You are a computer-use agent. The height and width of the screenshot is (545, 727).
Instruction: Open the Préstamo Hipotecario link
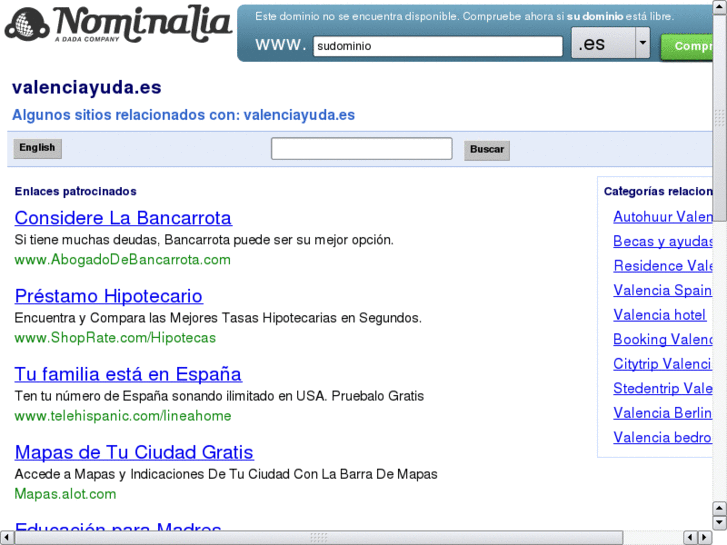click(x=108, y=296)
